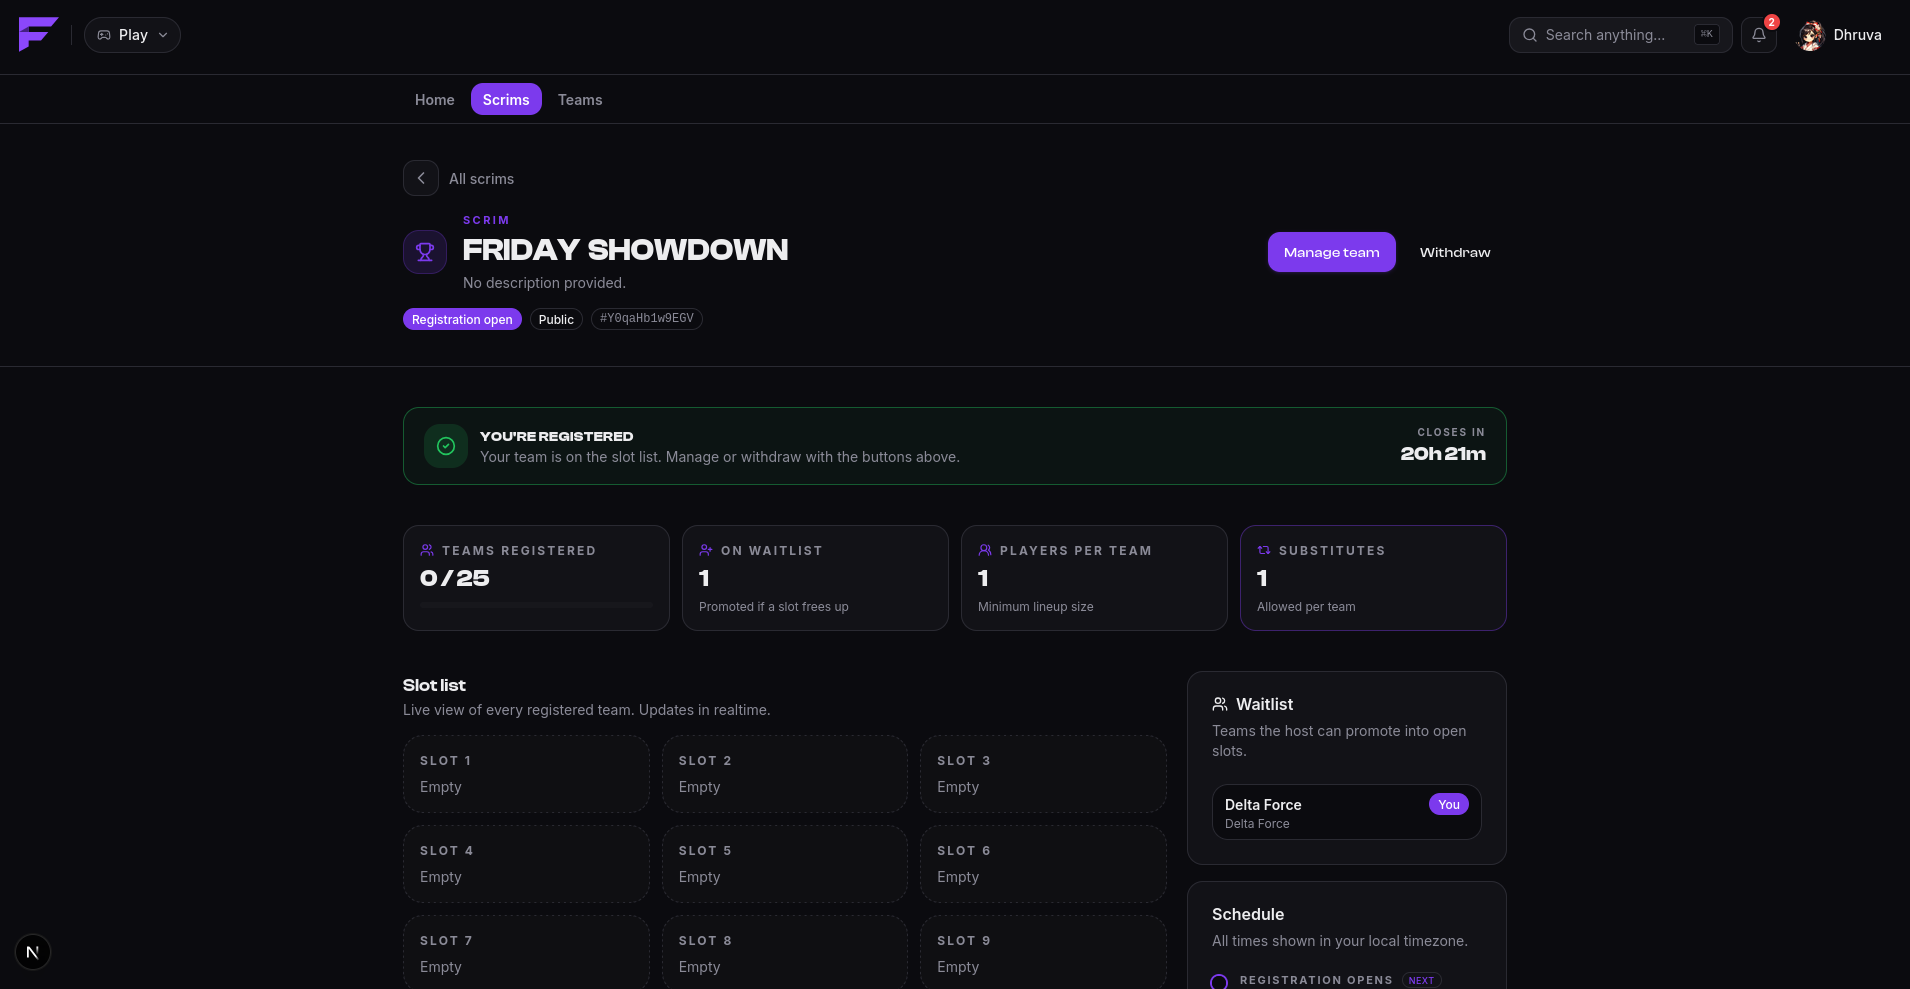Switch to the Teams tab

(580, 99)
